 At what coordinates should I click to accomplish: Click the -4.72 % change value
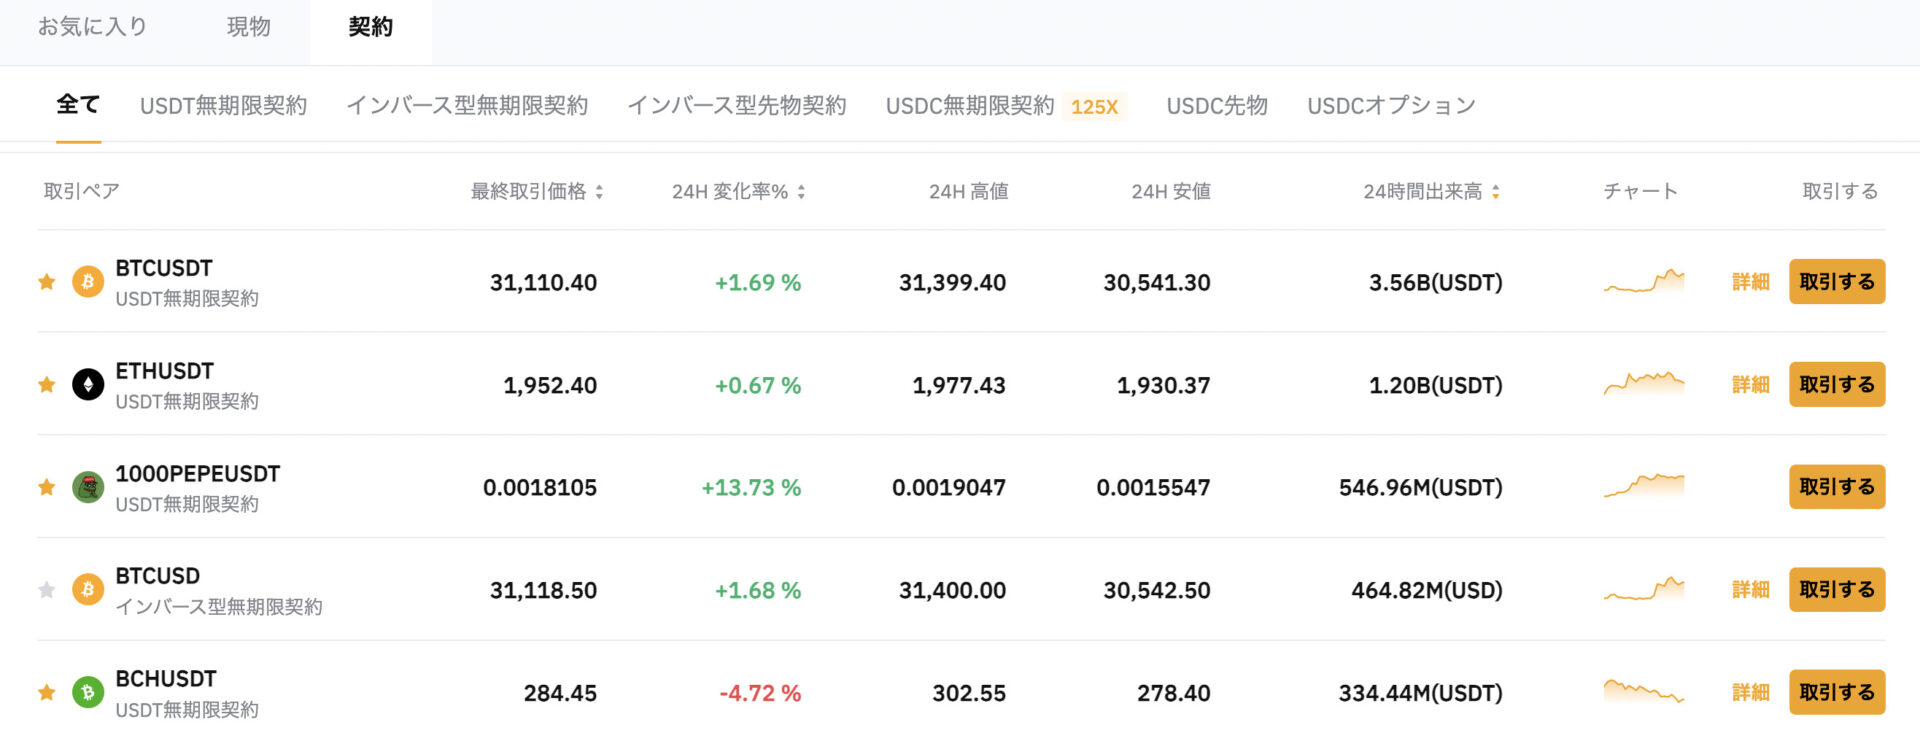coord(760,693)
